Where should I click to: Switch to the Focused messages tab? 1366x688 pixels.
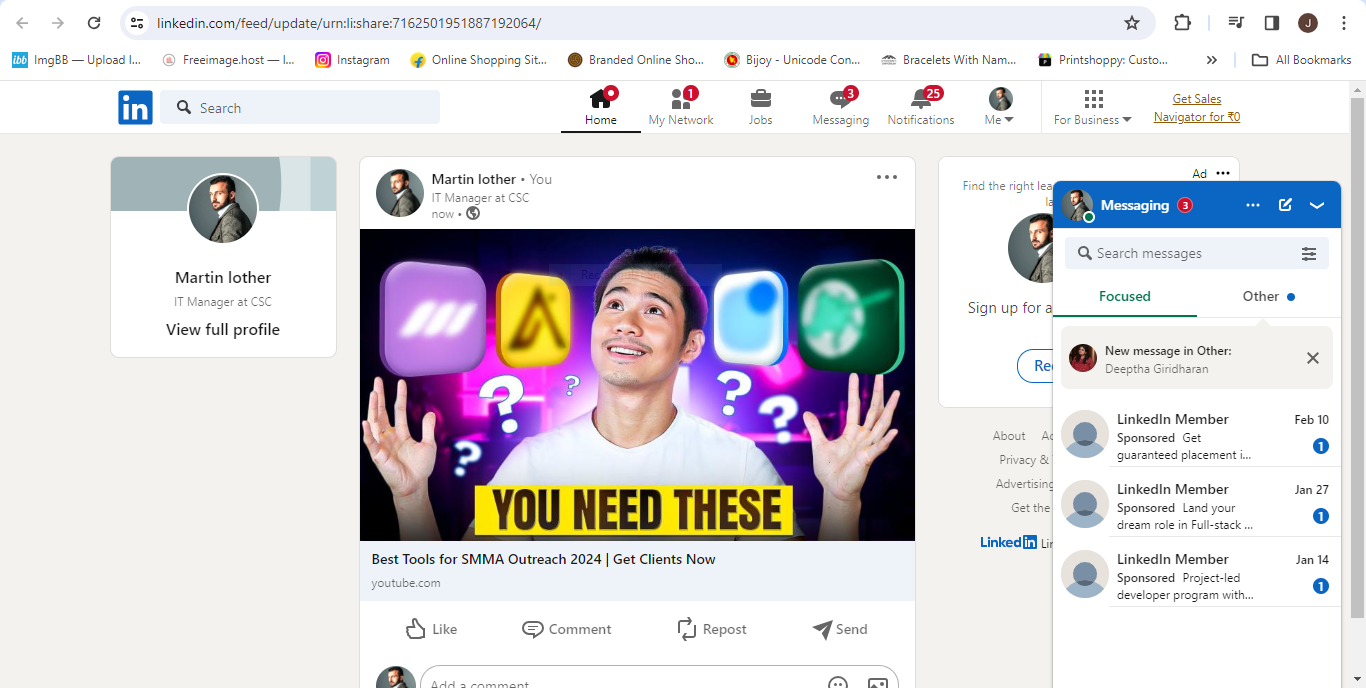1125,297
